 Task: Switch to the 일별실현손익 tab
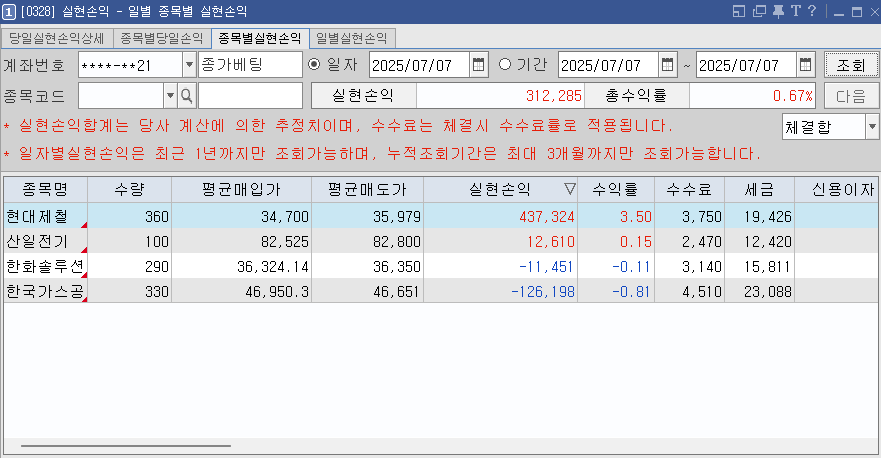(x=353, y=38)
